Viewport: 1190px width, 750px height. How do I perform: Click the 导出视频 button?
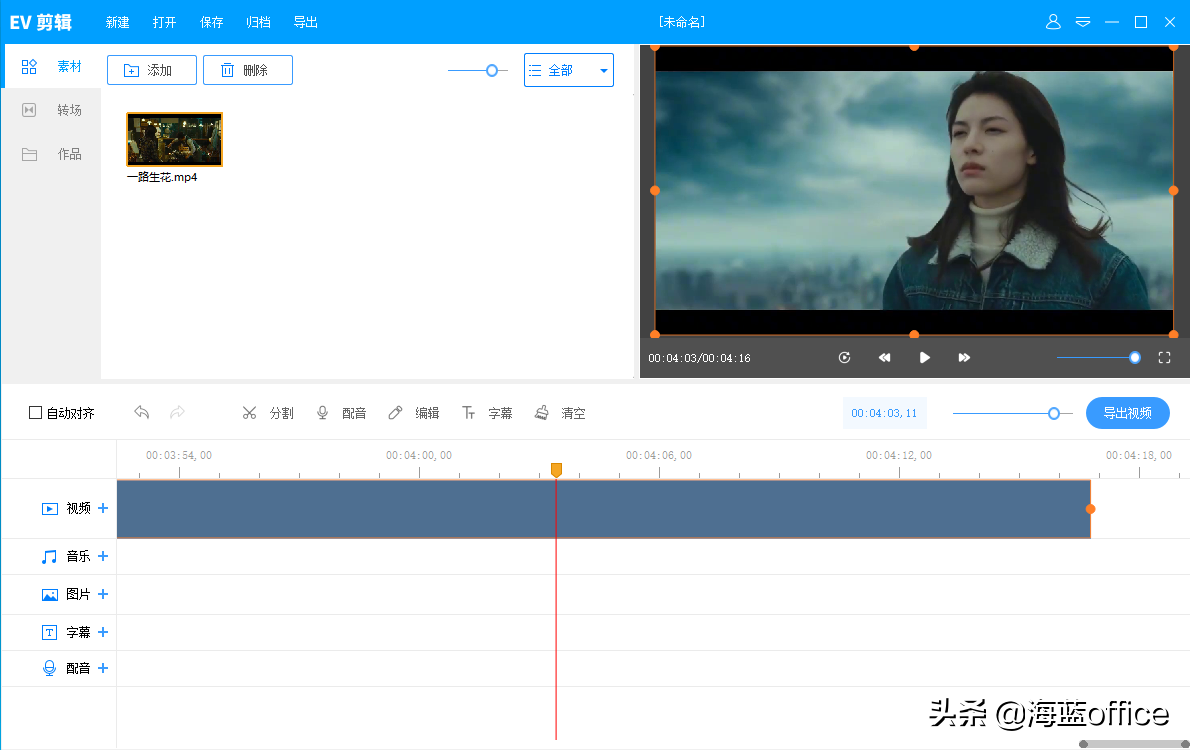[1128, 413]
